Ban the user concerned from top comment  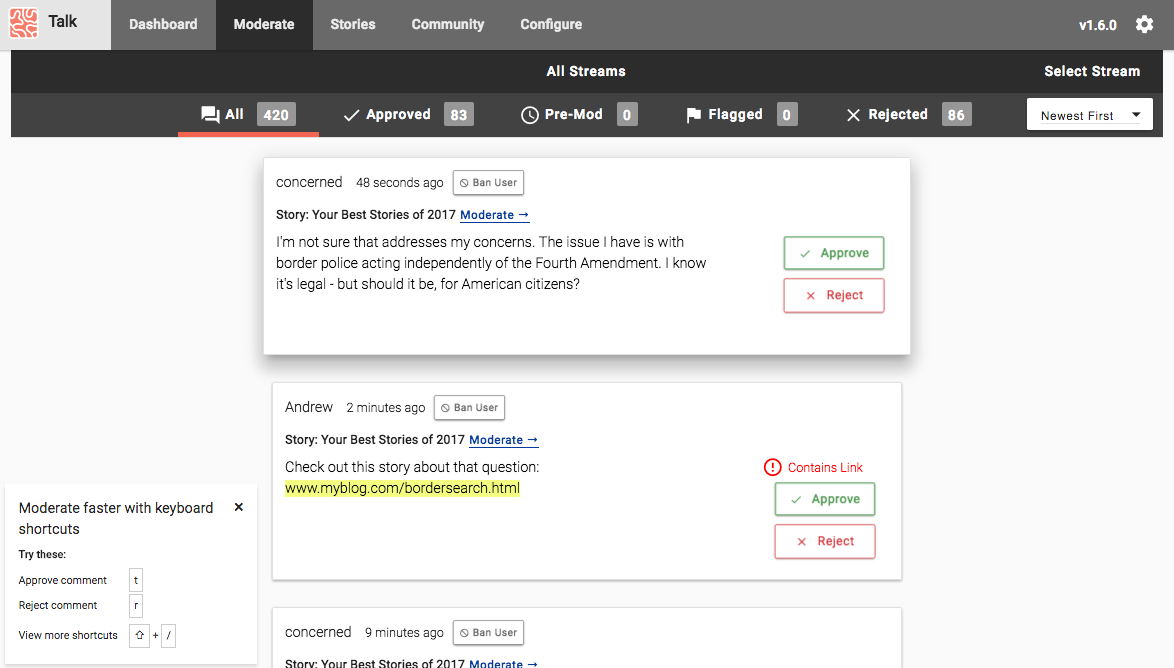click(488, 183)
